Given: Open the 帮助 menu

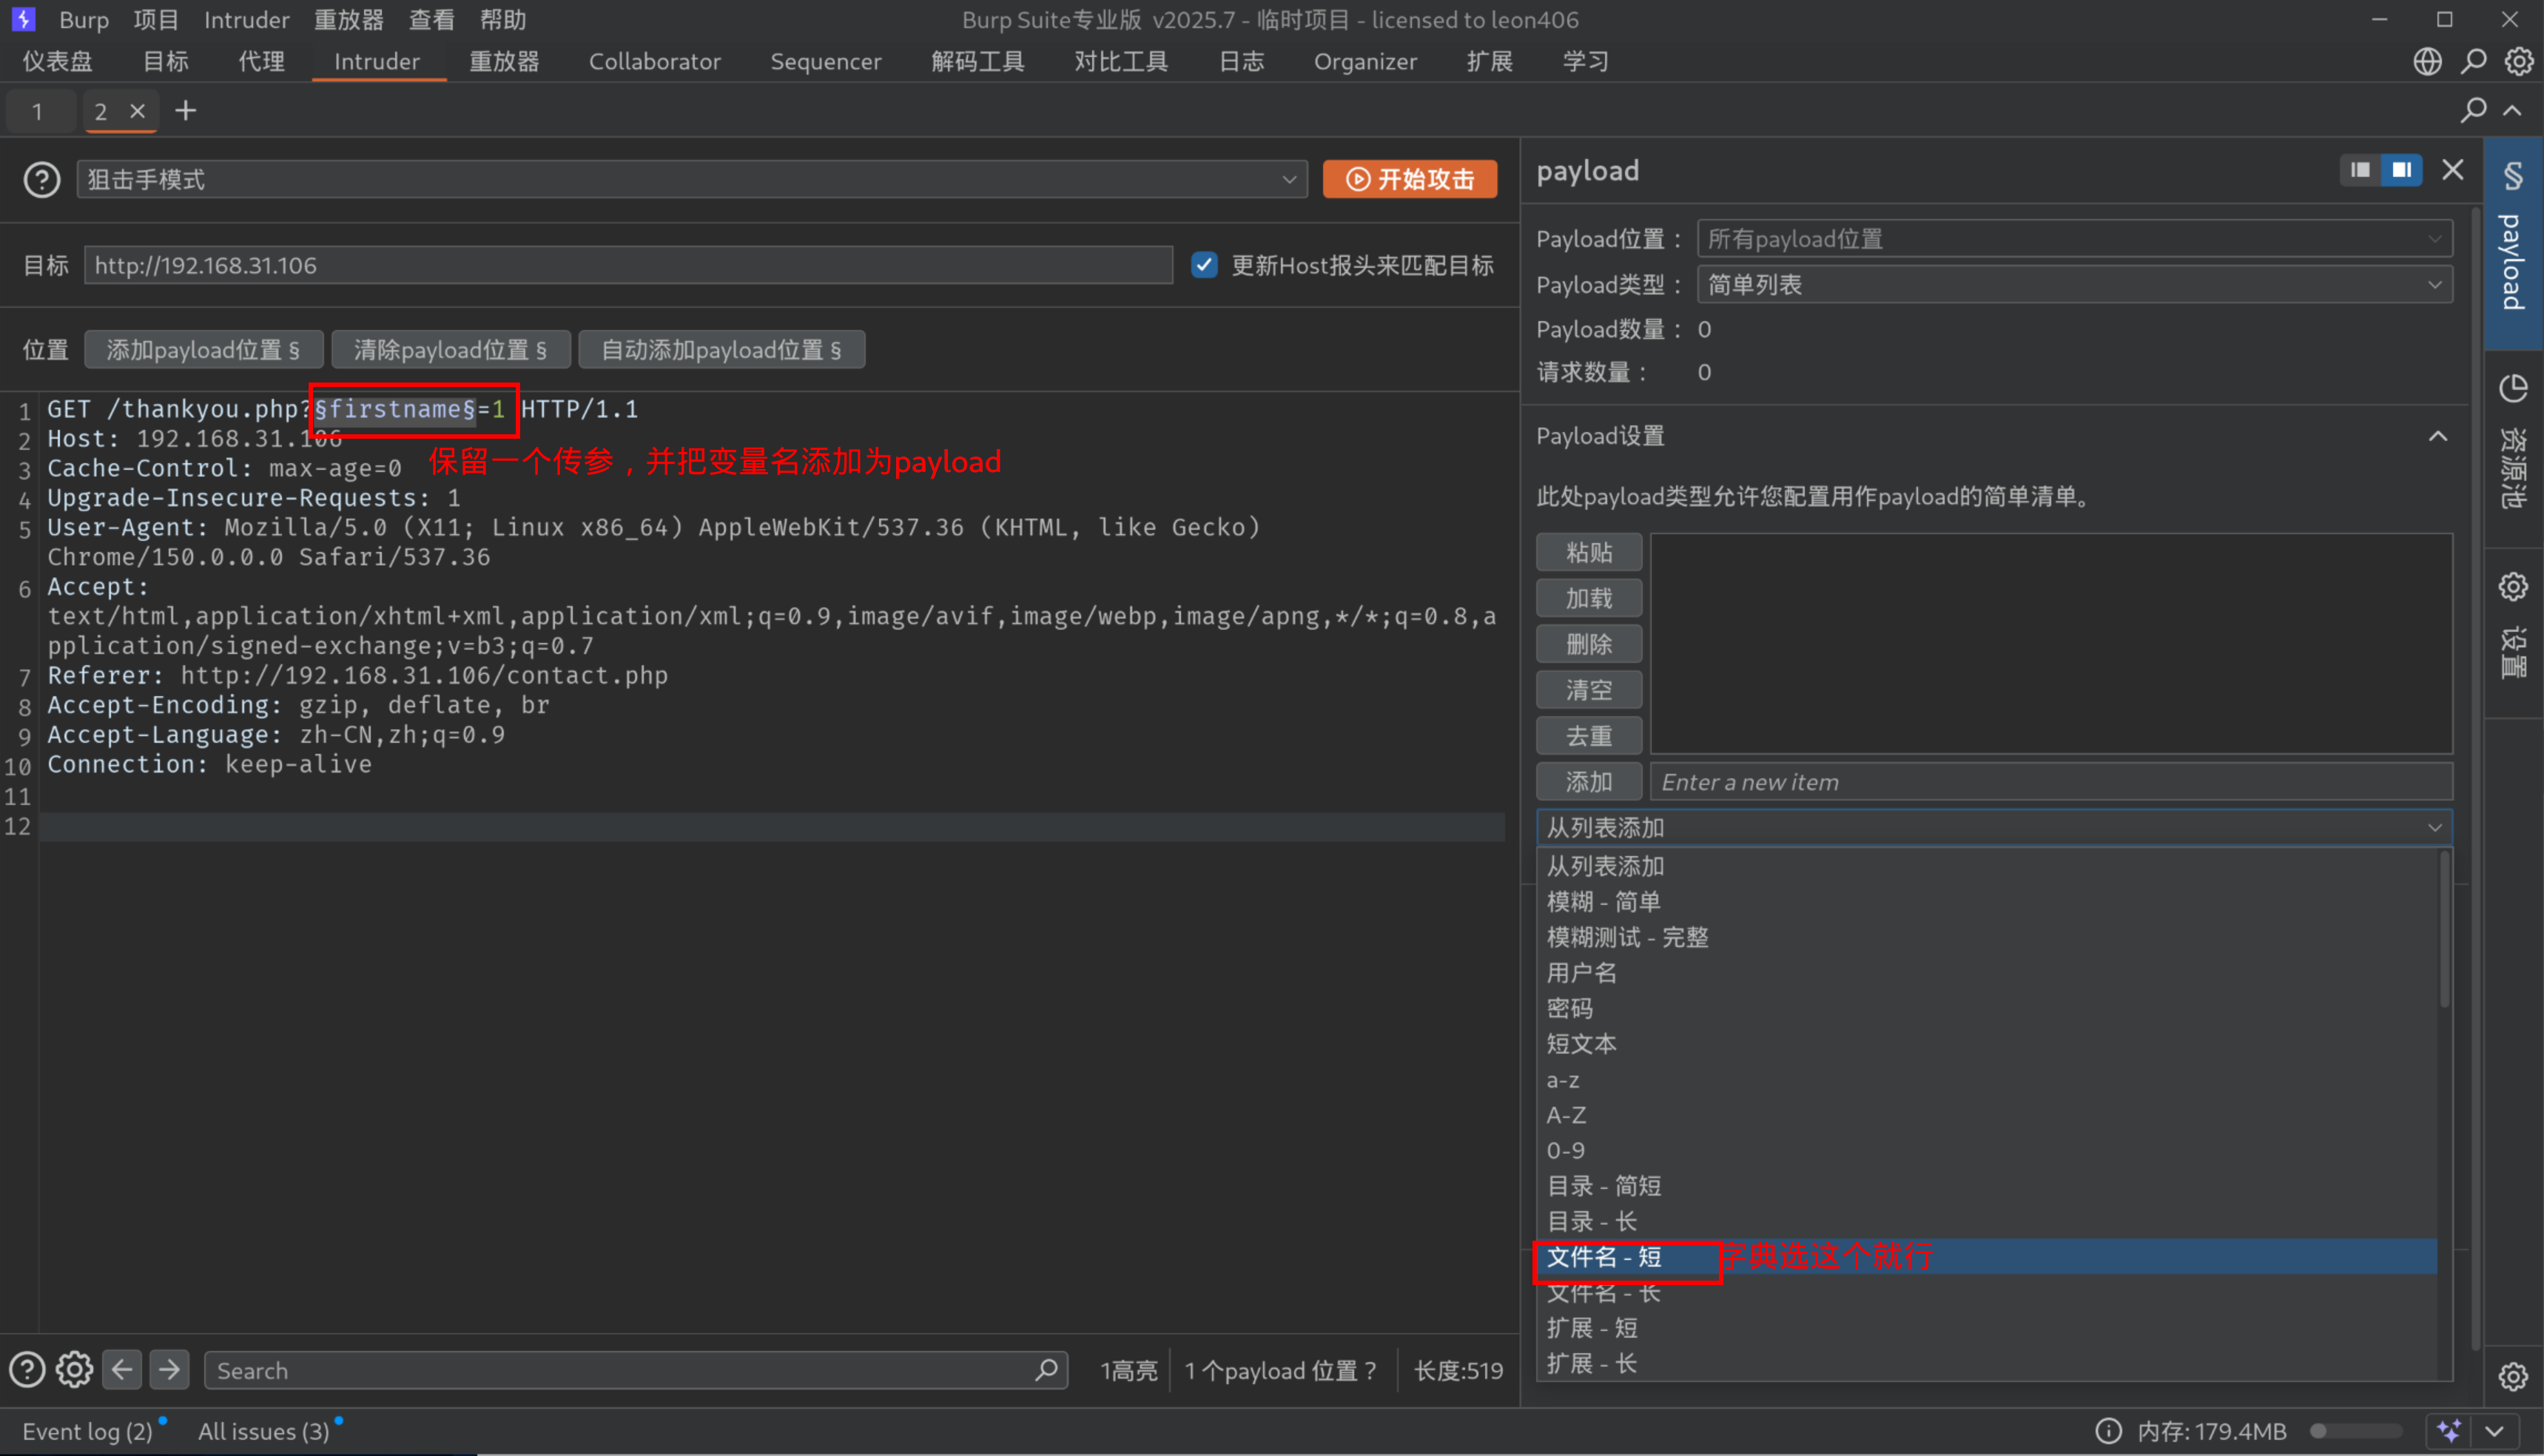Looking at the screenshot, I should (502, 19).
